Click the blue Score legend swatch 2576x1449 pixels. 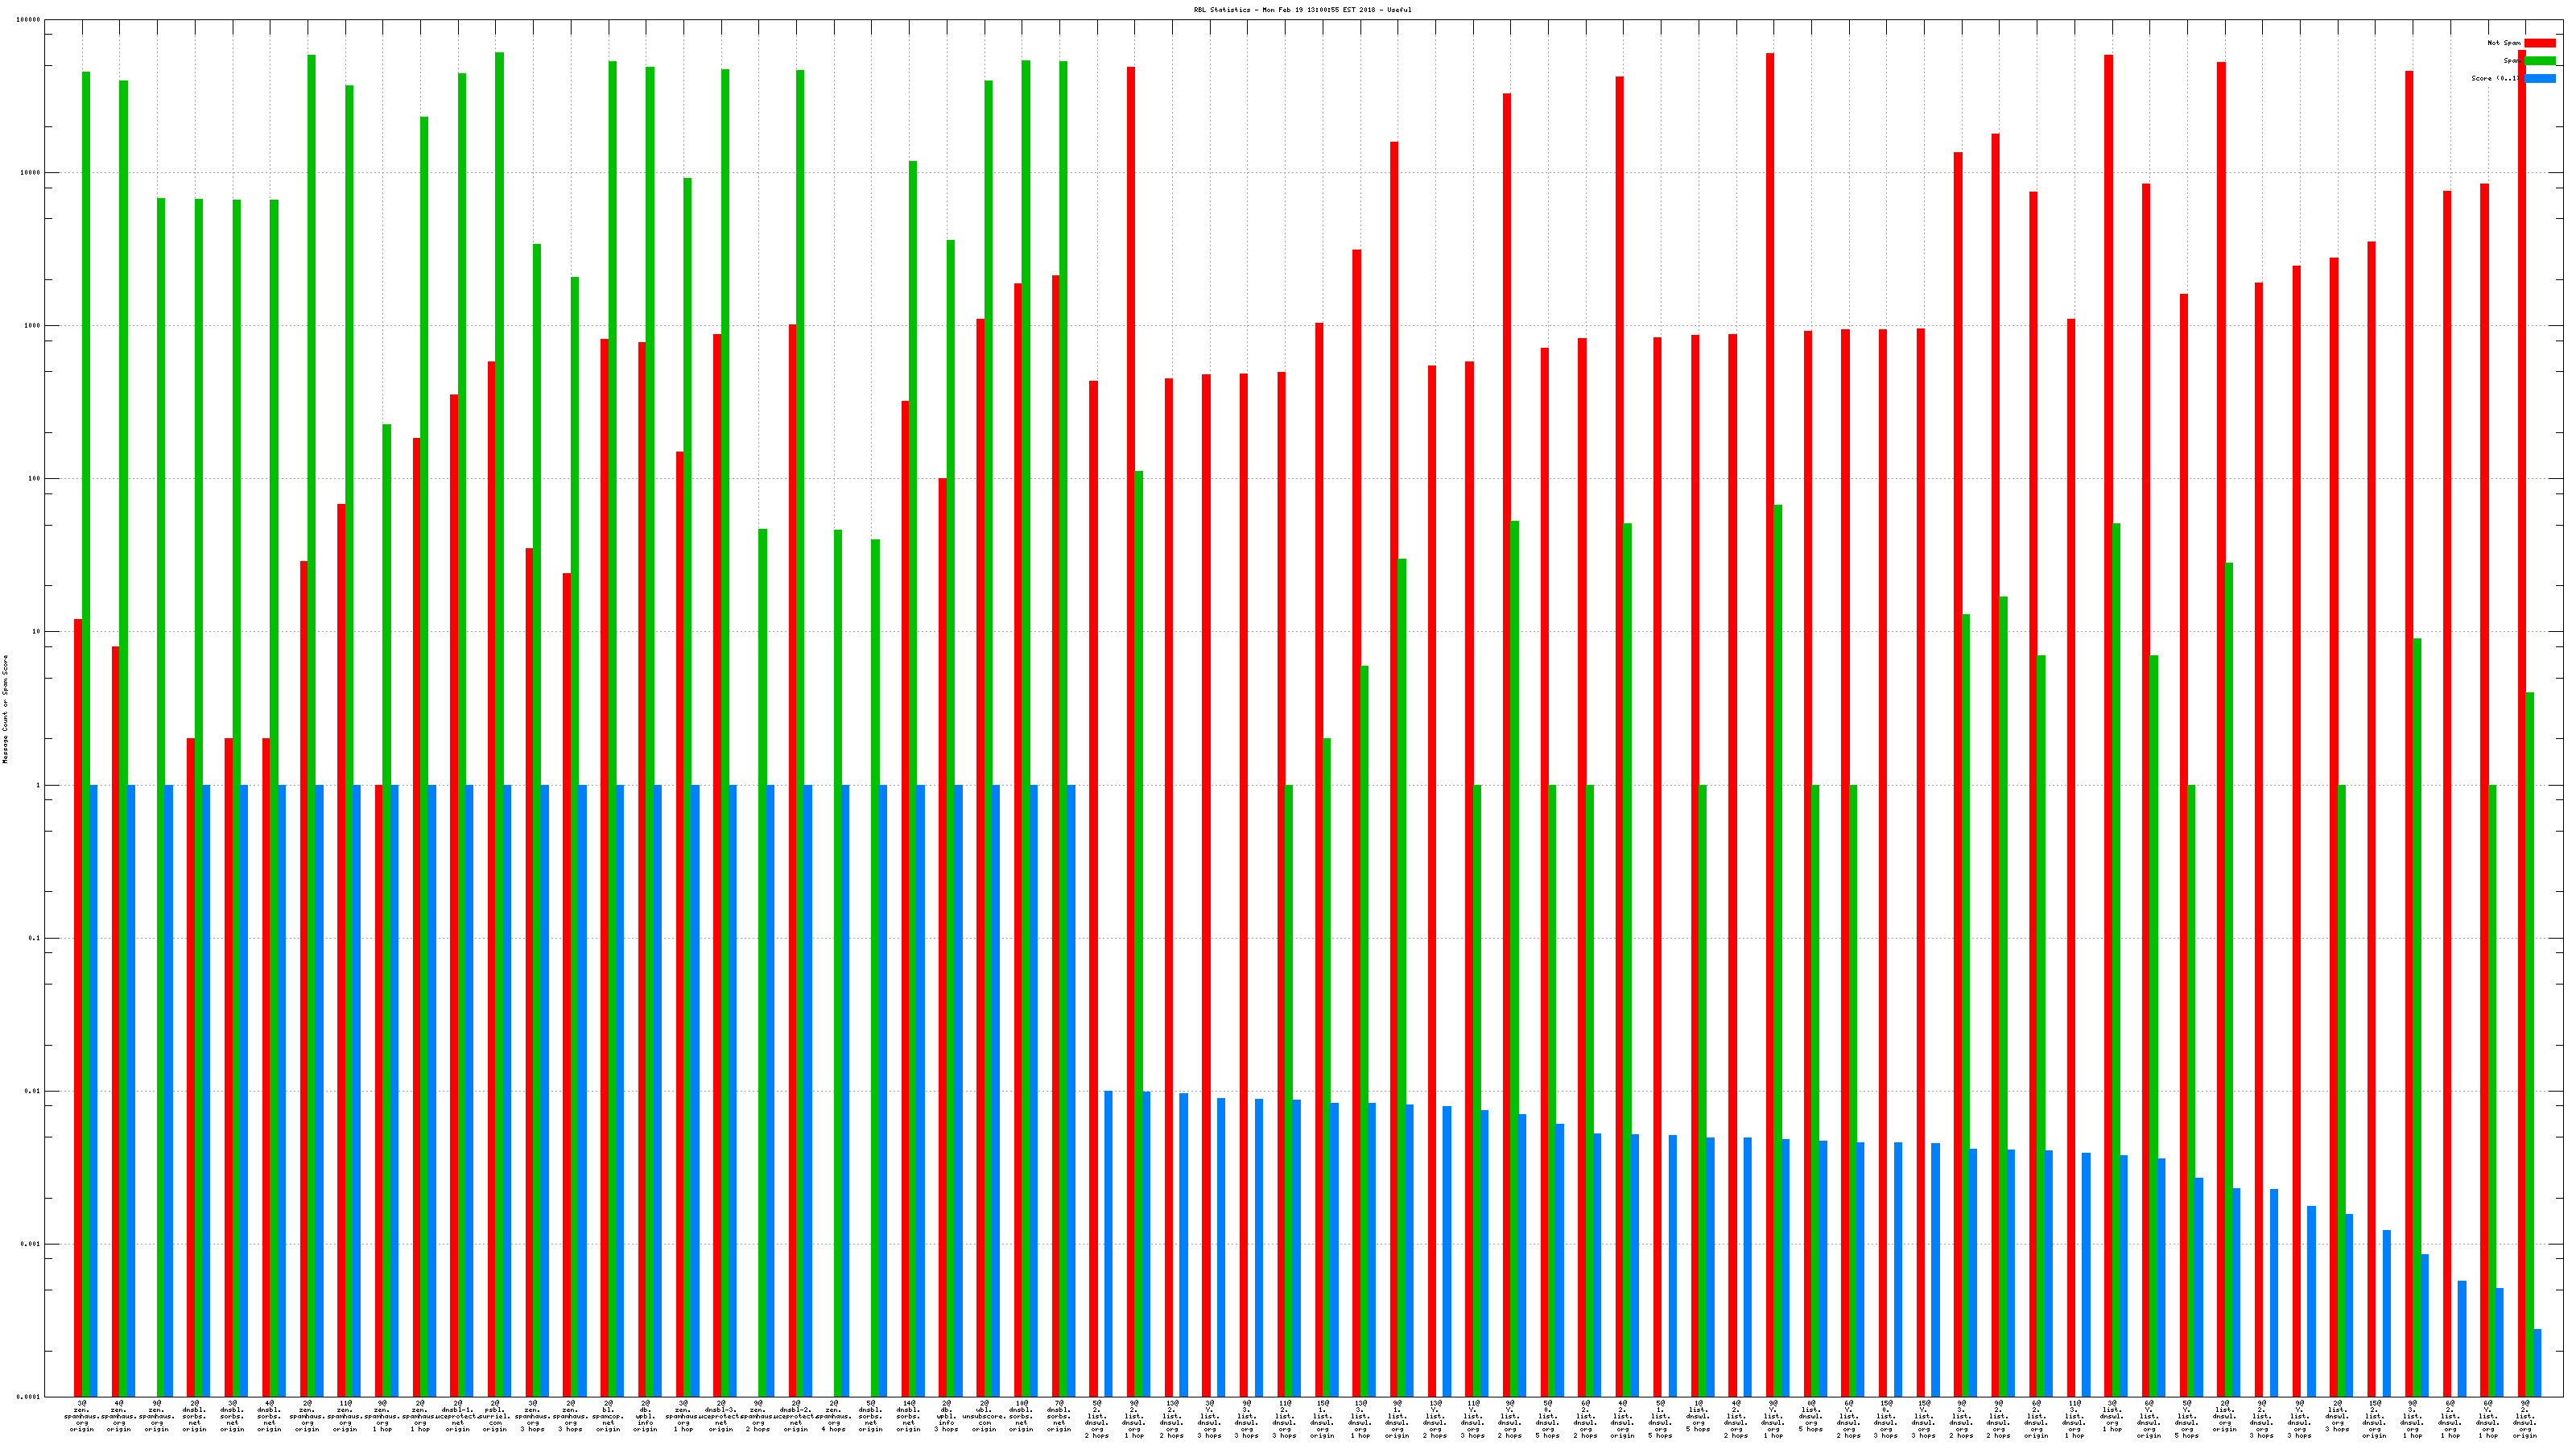click(x=2539, y=78)
